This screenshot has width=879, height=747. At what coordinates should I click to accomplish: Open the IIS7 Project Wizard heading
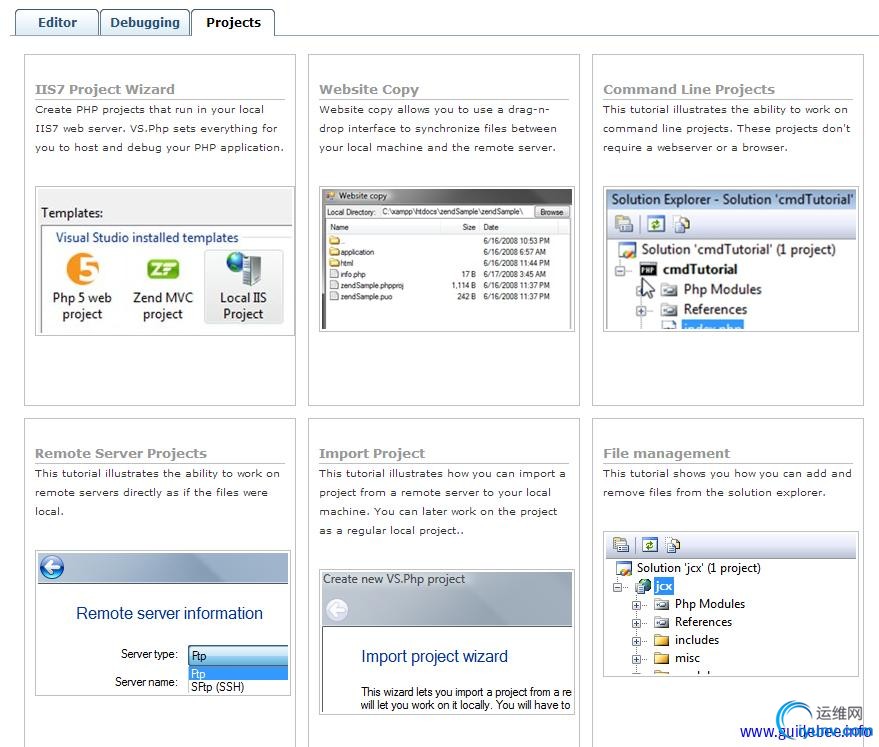point(105,90)
